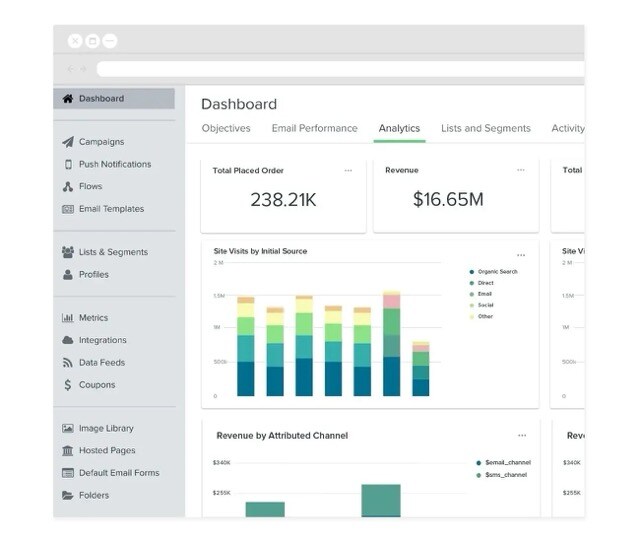Viewport: 640px width, 542px height.
Task: Click the Flows icon in sidebar
Action: [x=68, y=187]
